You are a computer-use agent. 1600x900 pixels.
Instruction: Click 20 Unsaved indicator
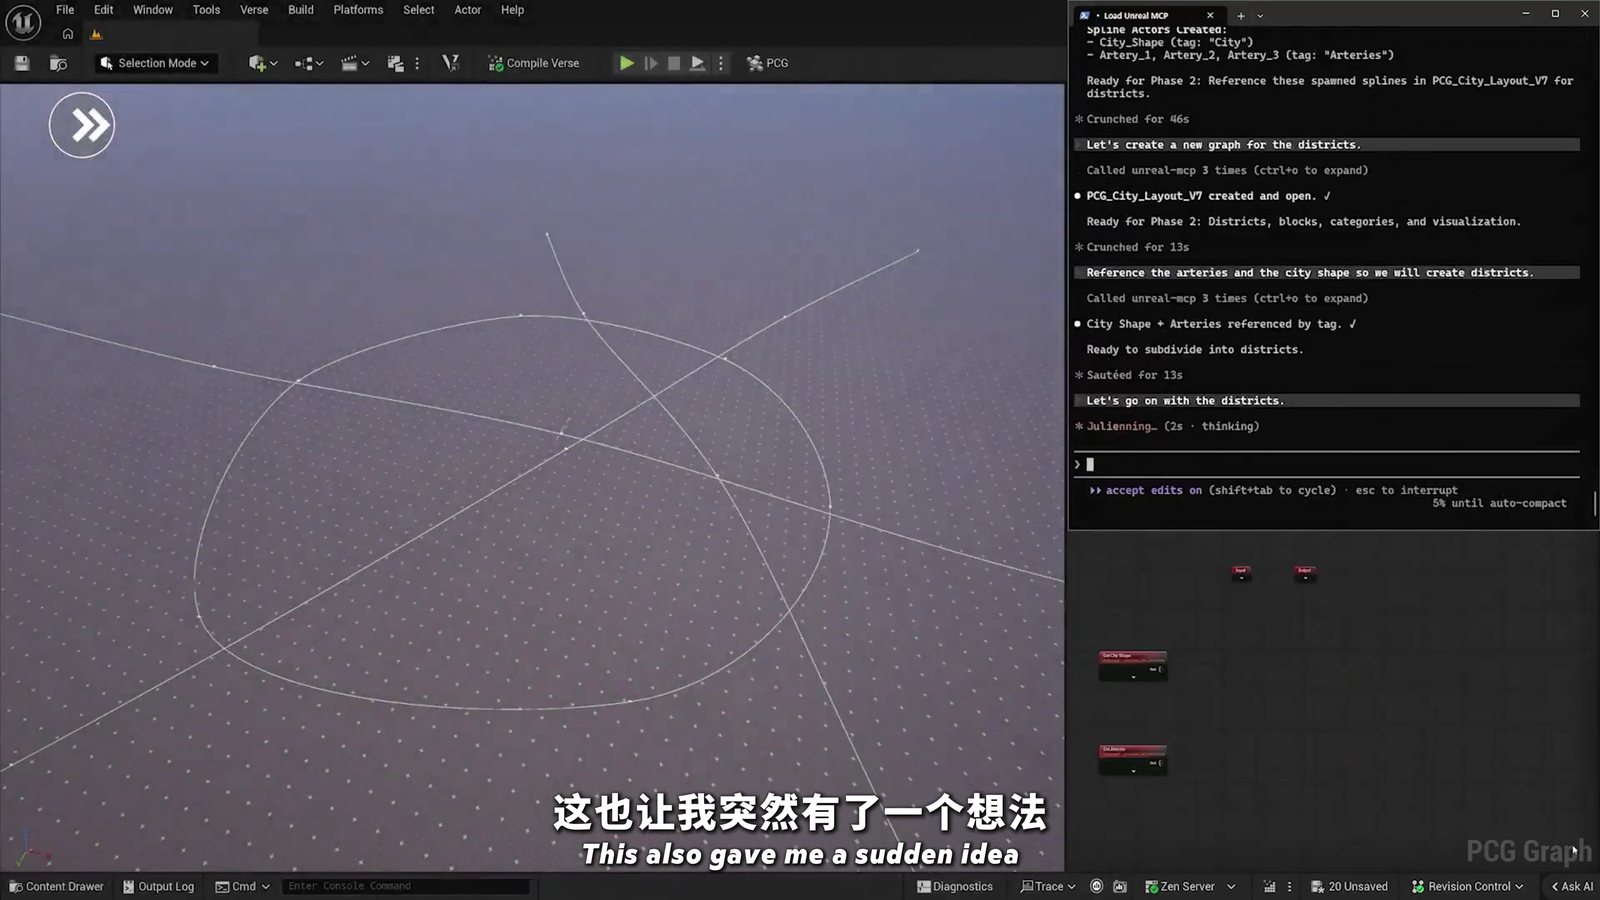1350,887
